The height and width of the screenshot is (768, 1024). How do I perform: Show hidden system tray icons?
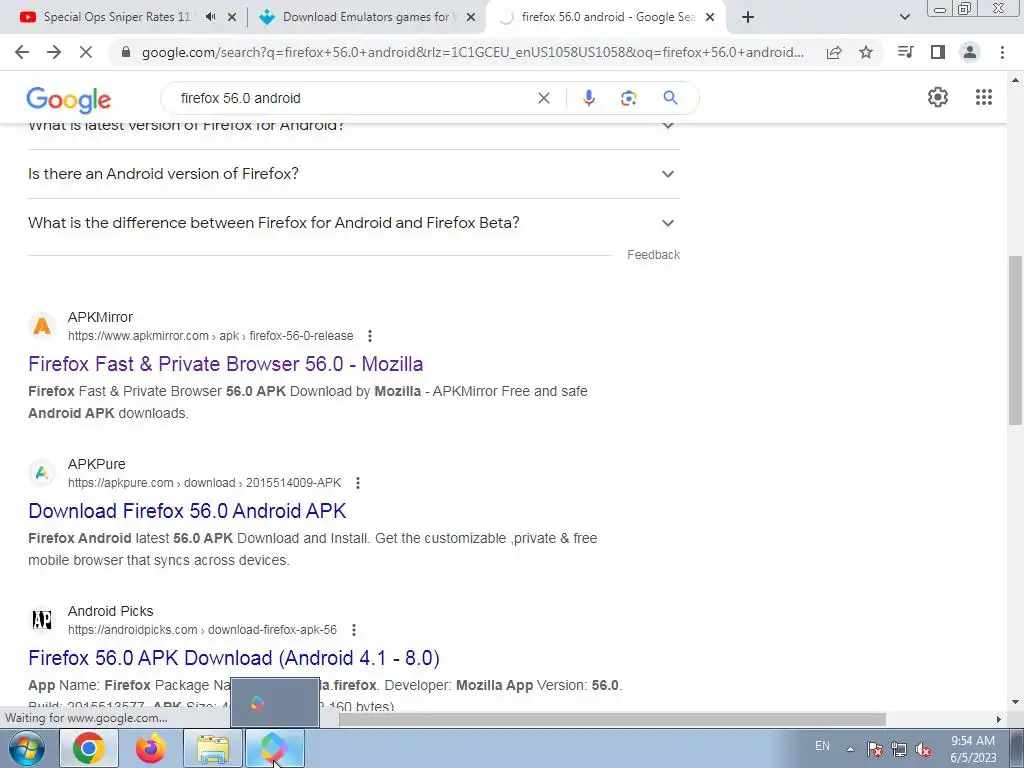point(850,749)
